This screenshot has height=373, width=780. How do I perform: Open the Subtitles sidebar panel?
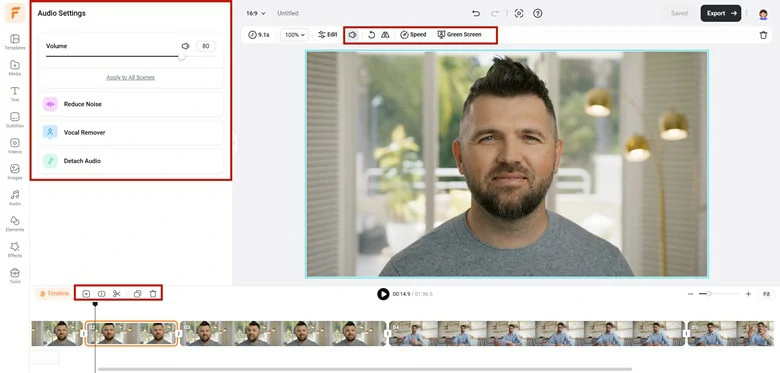click(x=15, y=120)
